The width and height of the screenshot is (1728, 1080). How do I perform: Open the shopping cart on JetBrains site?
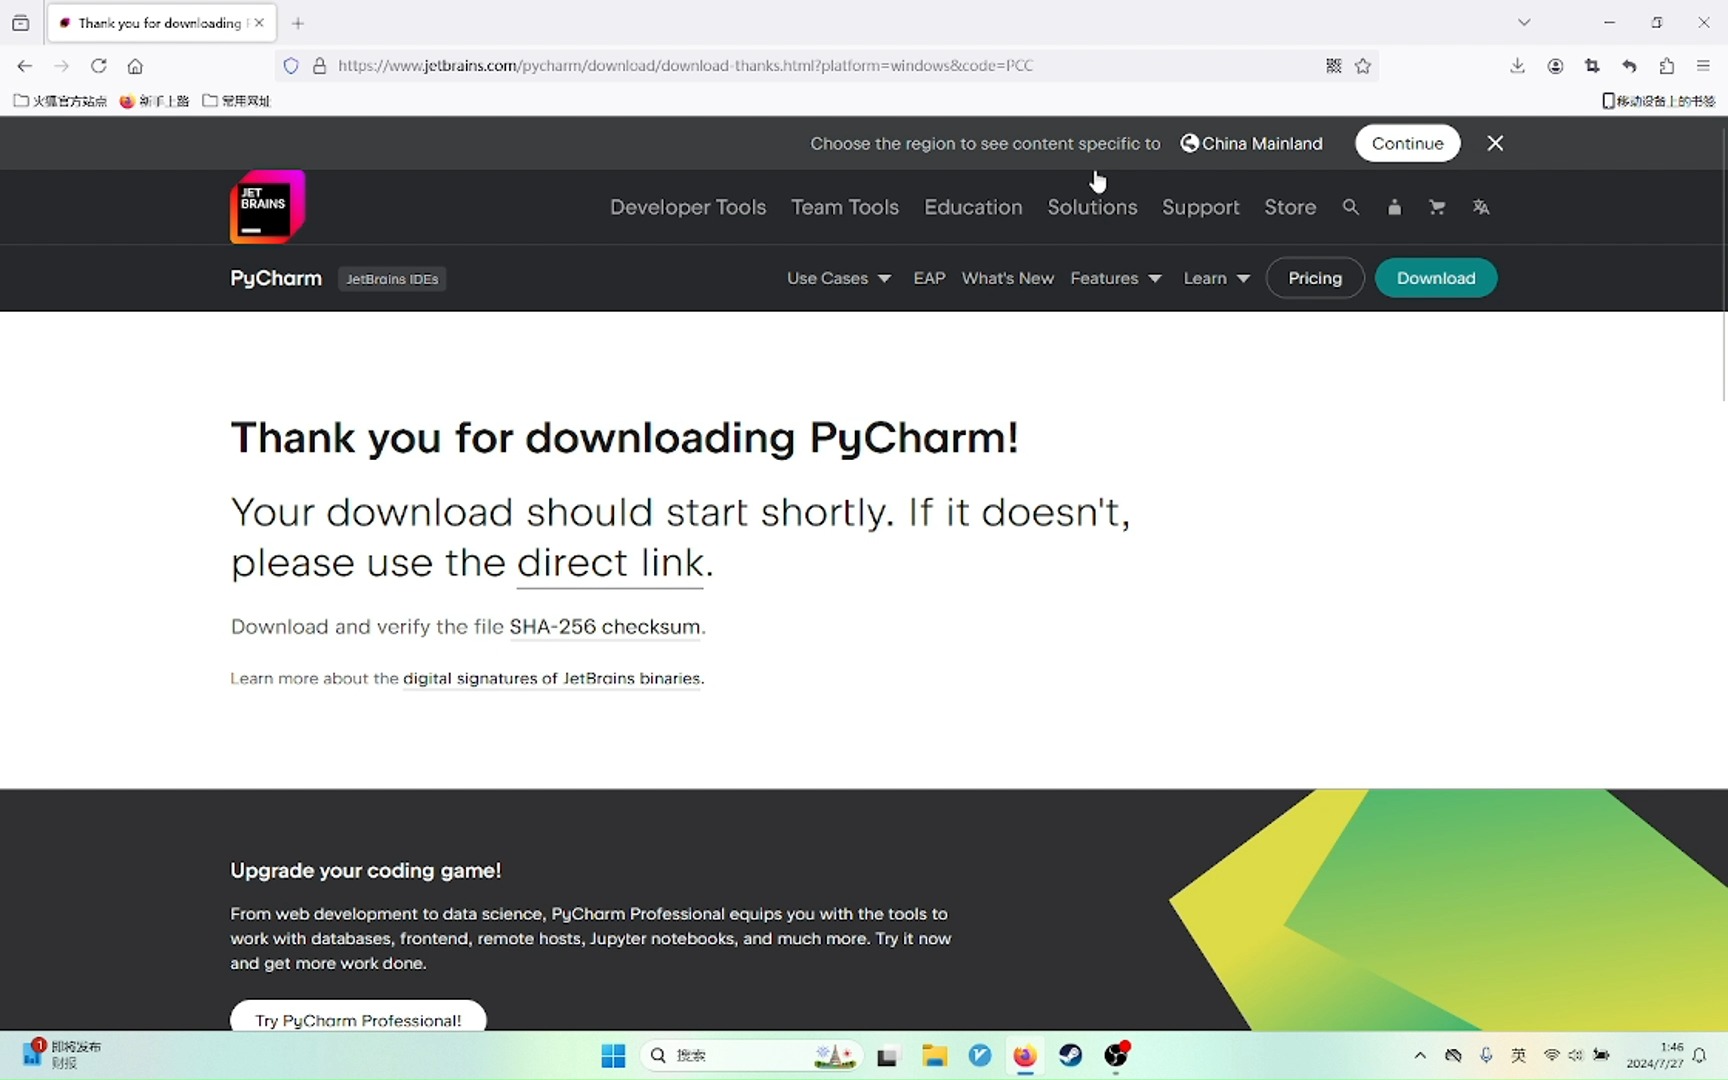point(1437,207)
